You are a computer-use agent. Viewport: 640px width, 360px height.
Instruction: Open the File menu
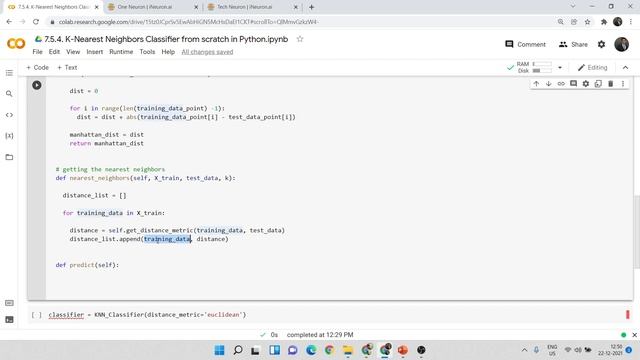[38, 52]
